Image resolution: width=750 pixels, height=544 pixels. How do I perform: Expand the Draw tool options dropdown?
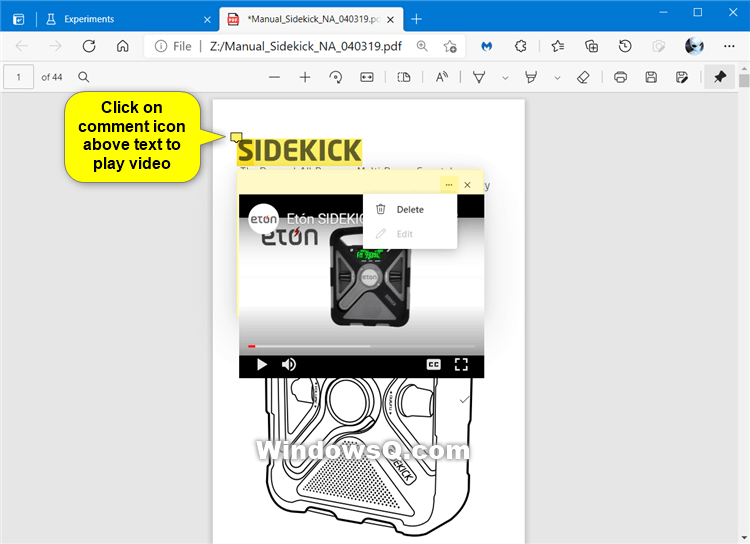(505, 78)
